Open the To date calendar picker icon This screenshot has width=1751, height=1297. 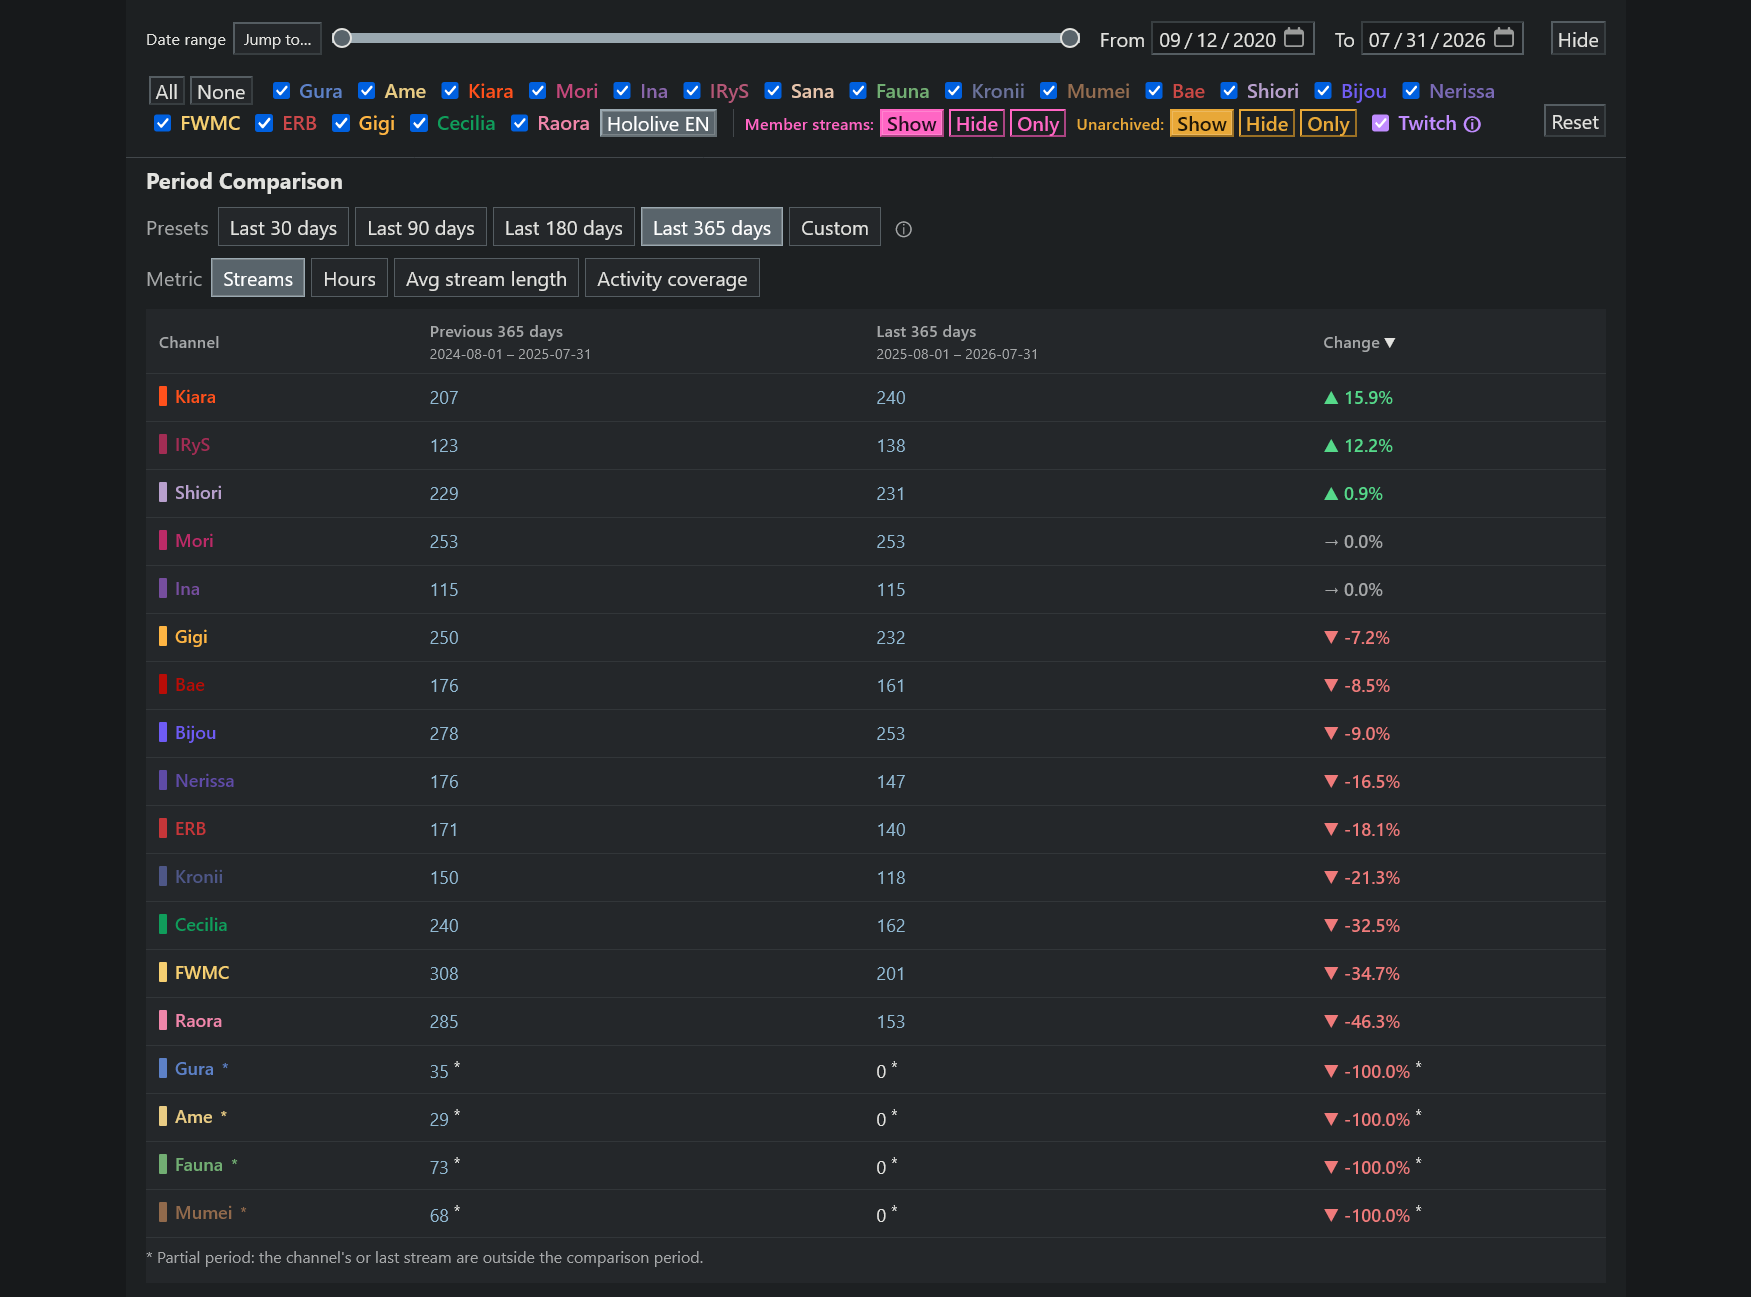(x=1504, y=38)
